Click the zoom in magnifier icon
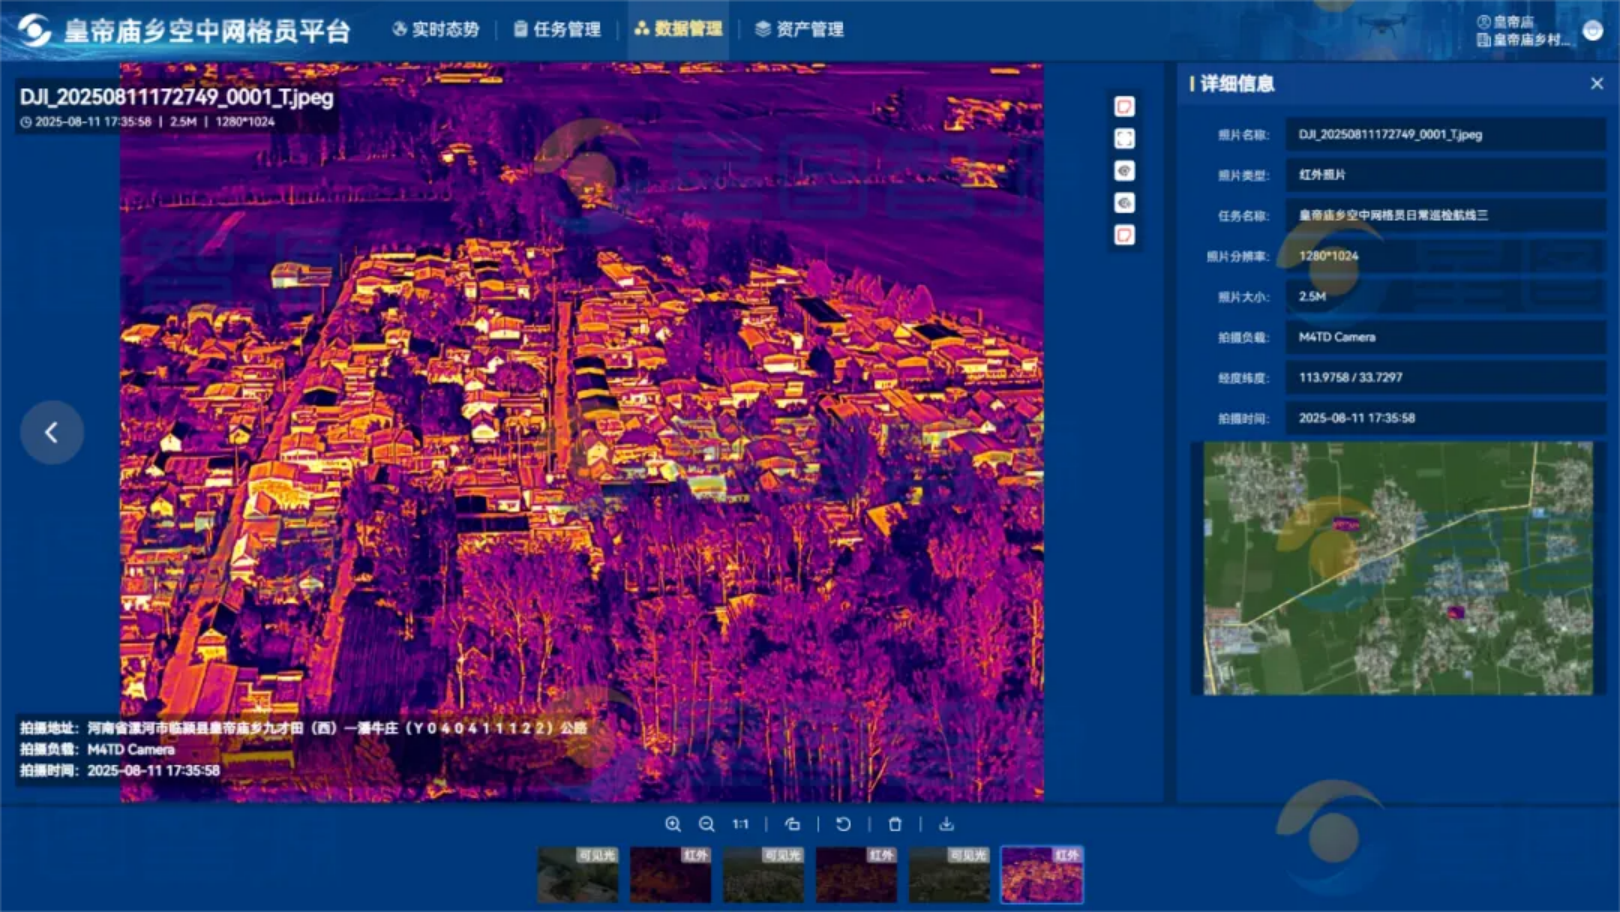Screen dimensions: 1620x912 673,824
